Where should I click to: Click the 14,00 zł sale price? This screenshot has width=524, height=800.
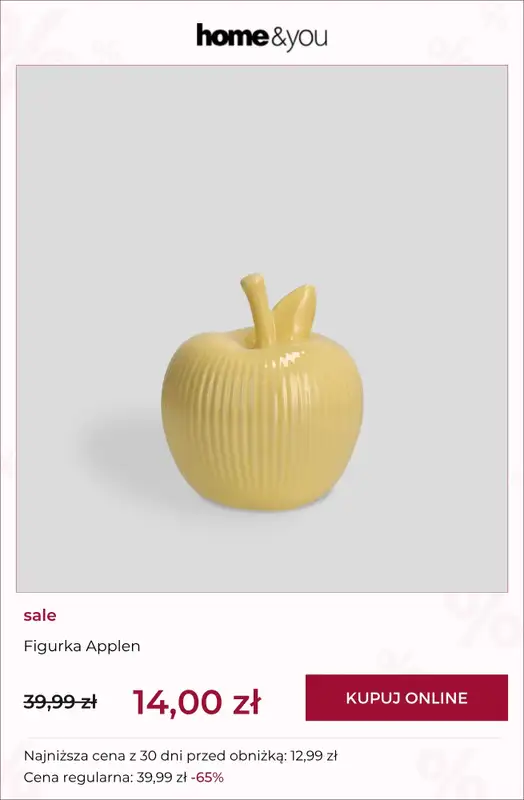[197, 702]
